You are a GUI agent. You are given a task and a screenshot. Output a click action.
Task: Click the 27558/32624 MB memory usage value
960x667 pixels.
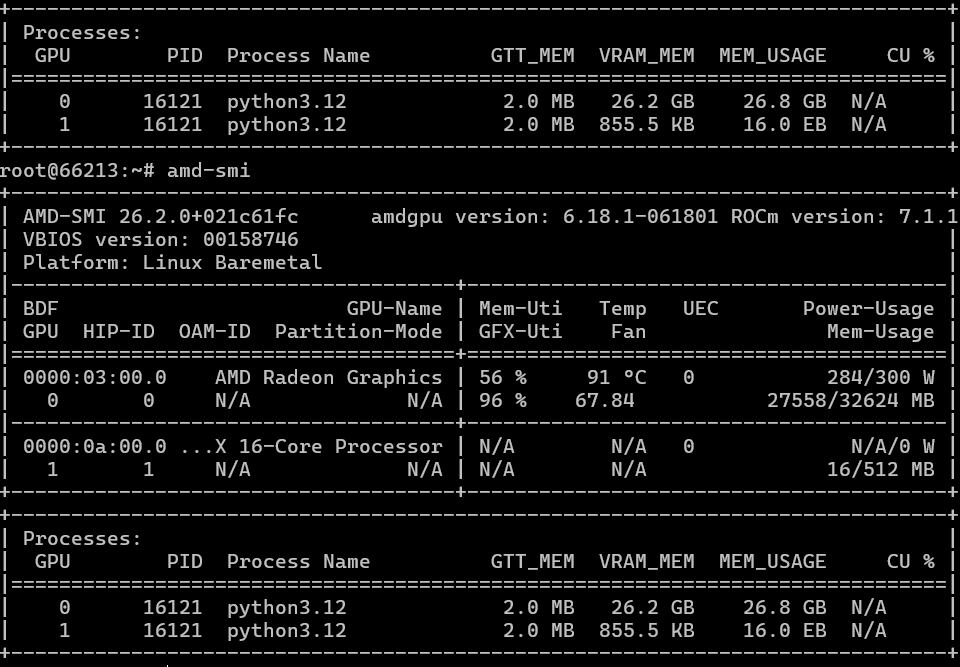[850, 401]
